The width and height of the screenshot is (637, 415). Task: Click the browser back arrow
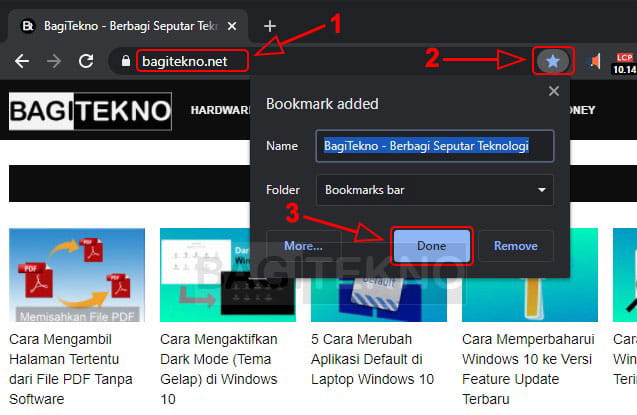click(x=22, y=61)
